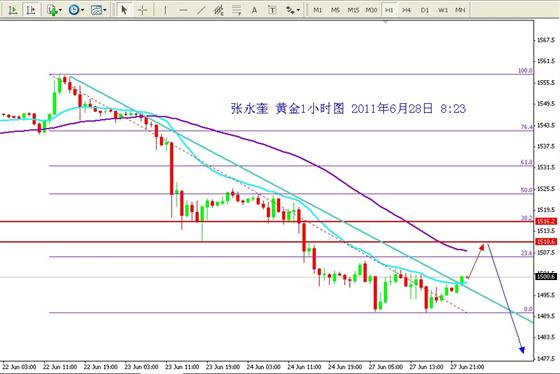Select the cursor arrow tool
This screenshot has width=560, height=374.
(124, 10)
